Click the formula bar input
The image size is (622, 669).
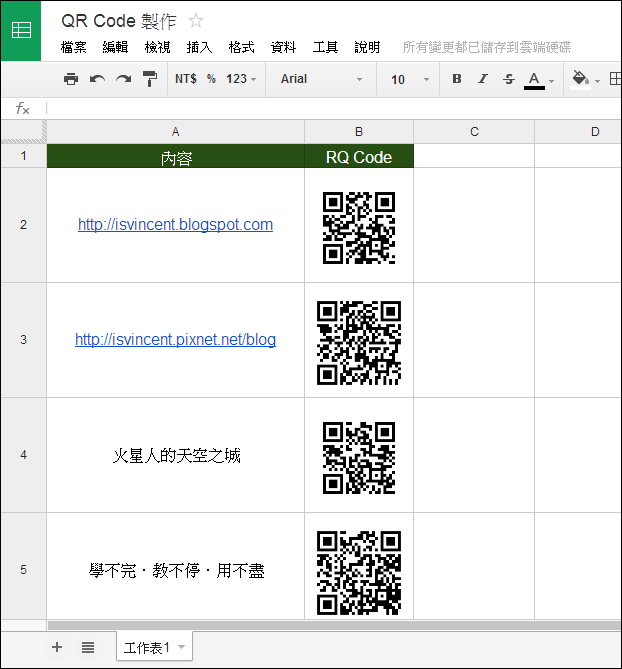(333, 108)
